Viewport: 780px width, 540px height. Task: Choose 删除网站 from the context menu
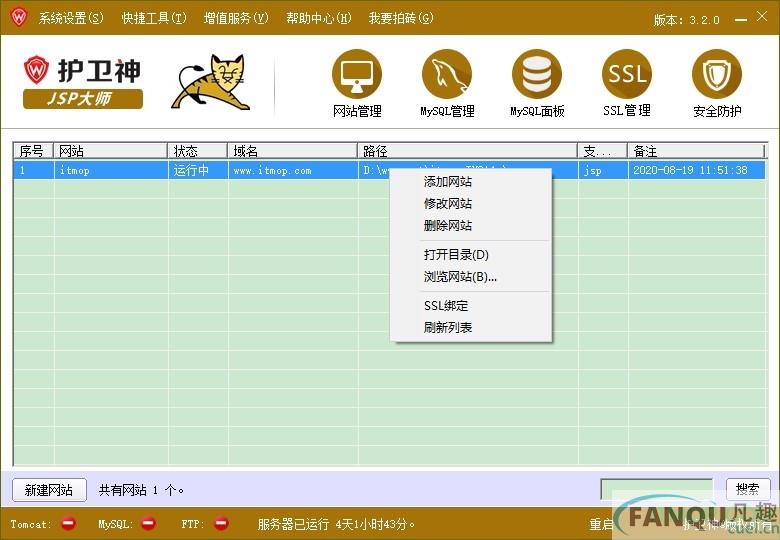coord(448,226)
